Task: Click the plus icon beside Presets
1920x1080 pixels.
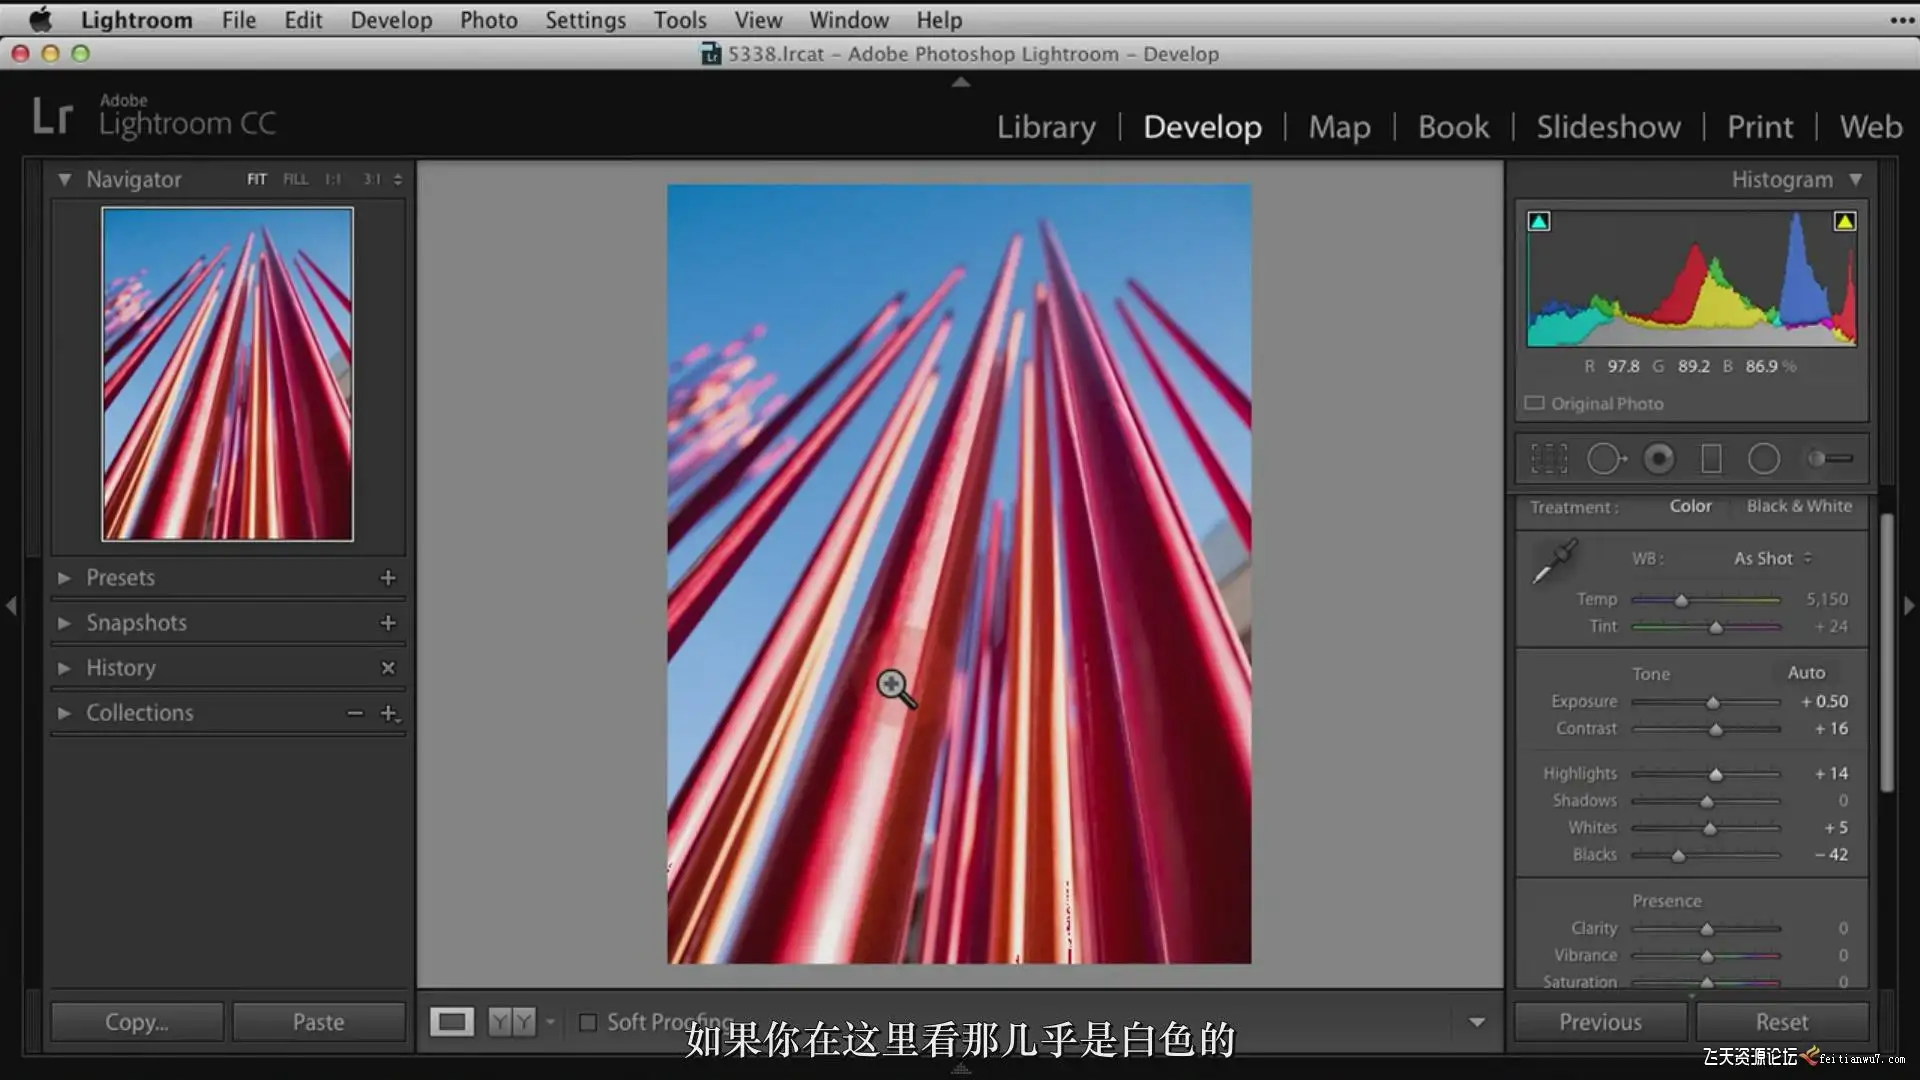Action: coord(388,578)
